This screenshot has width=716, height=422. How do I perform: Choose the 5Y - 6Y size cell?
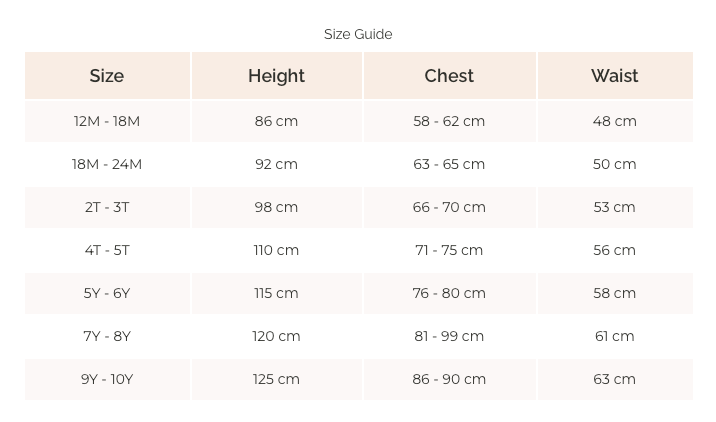tap(107, 293)
